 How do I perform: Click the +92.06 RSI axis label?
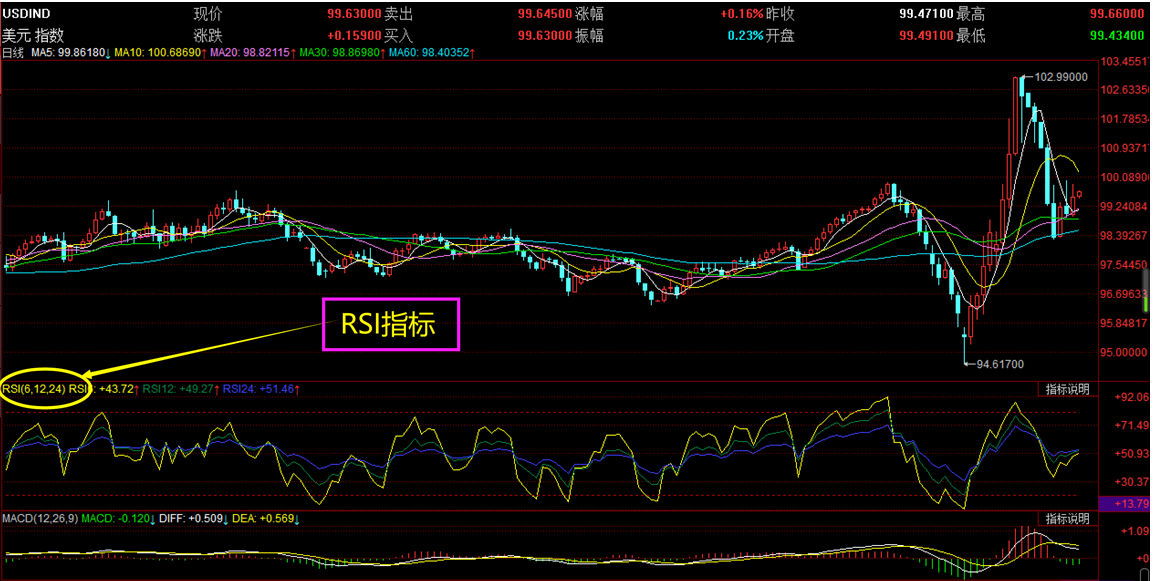[x=1131, y=397]
